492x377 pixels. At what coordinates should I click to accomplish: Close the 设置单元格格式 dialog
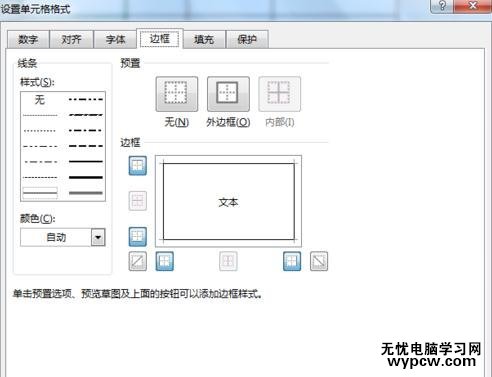pyautogui.click(x=473, y=6)
